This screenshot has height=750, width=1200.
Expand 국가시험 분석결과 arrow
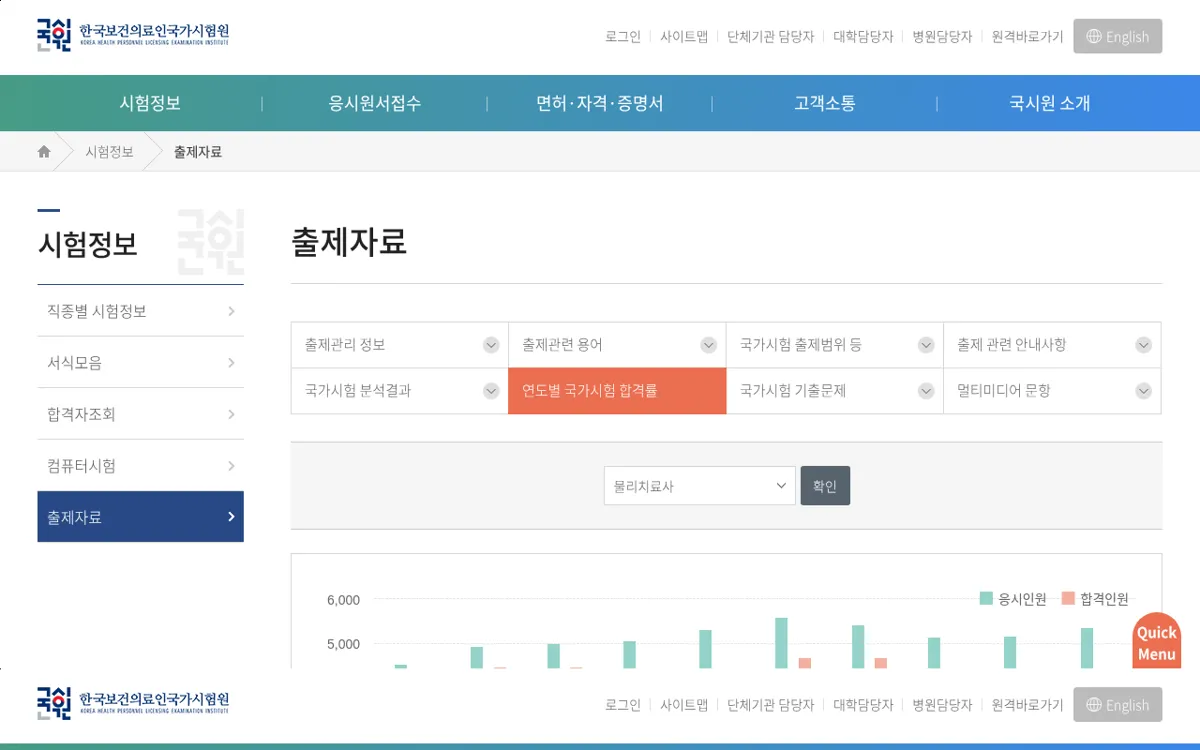tap(491, 391)
